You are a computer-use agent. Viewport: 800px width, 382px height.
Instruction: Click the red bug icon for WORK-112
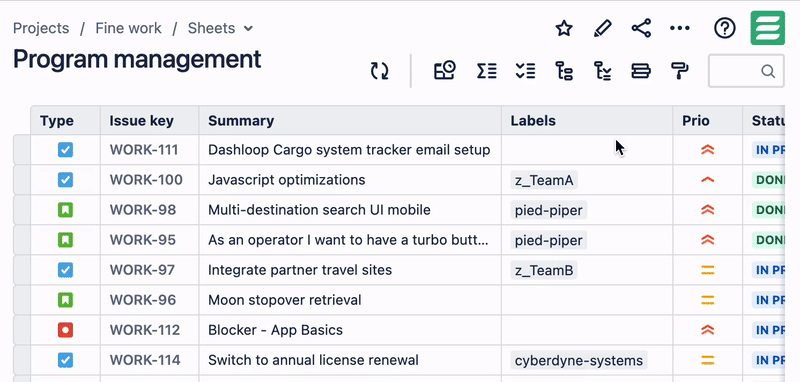click(x=65, y=330)
